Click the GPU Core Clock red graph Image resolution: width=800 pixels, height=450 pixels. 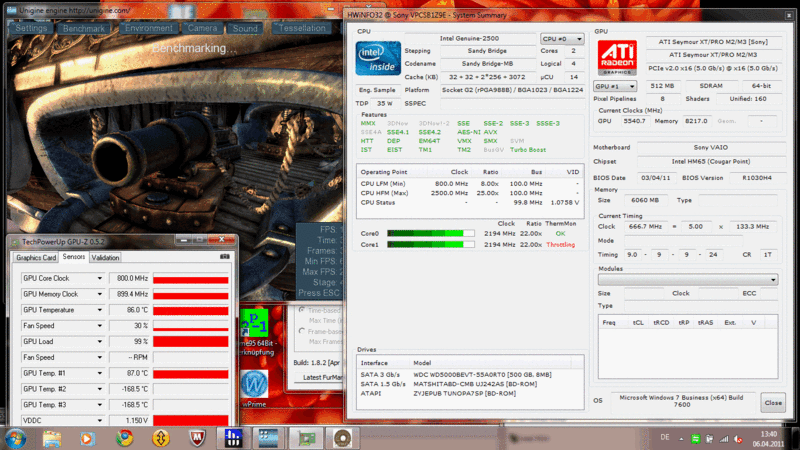(x=191, y=279)
